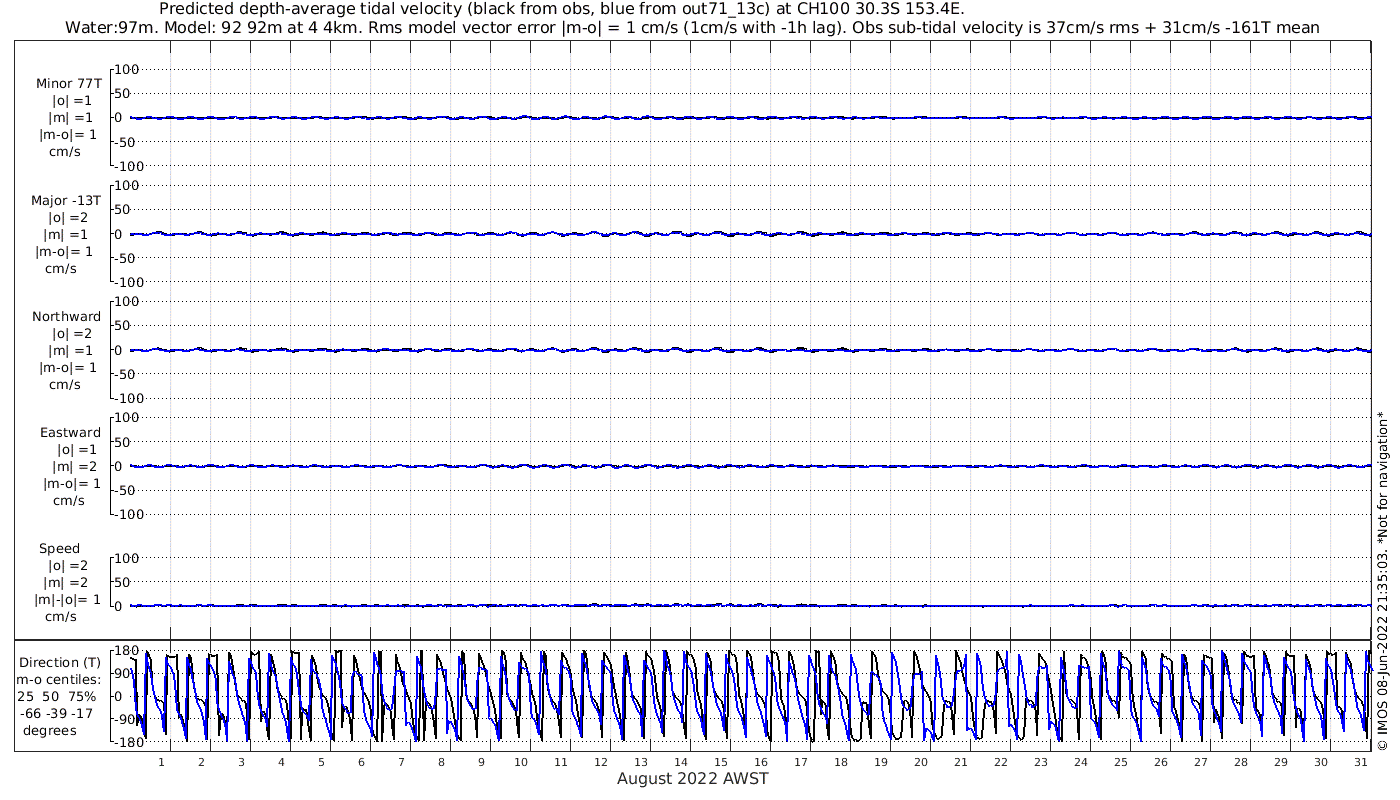Click day tick label '10' on time axis
The height and width of the screenshot is (800, 1400).
(521, 762)
